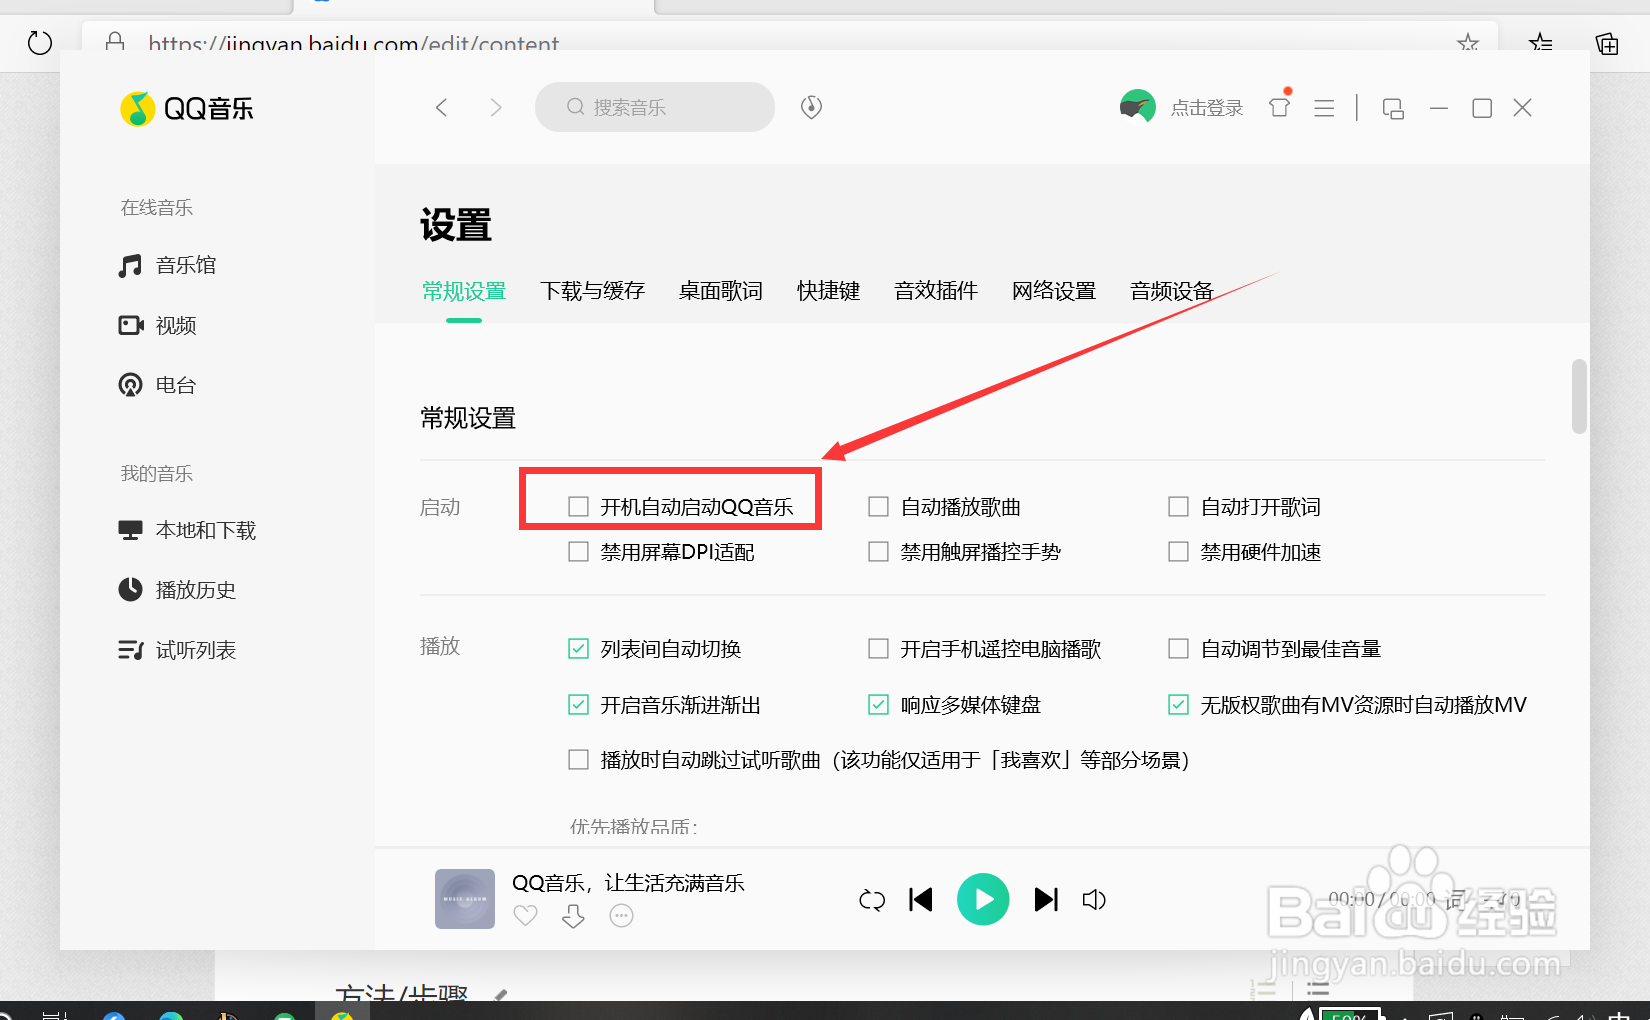Open 视频 in sidebar
Image resolution: width=1650 pixels, height=1020 pixels.
tap(157, 325)
